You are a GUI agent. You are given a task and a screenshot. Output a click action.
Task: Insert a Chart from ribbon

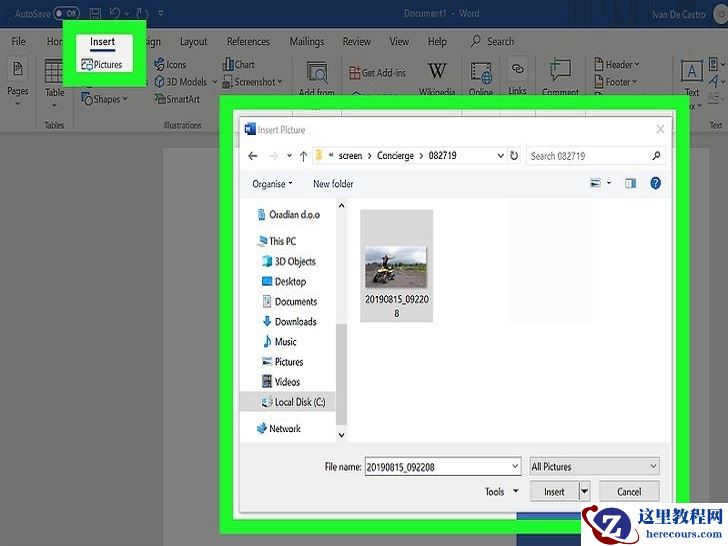click(x=239, y=65)
